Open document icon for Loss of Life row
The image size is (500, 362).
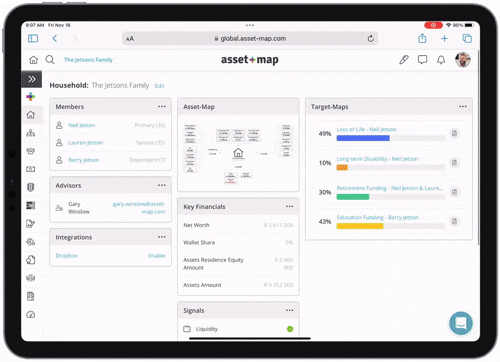[454, 133]
